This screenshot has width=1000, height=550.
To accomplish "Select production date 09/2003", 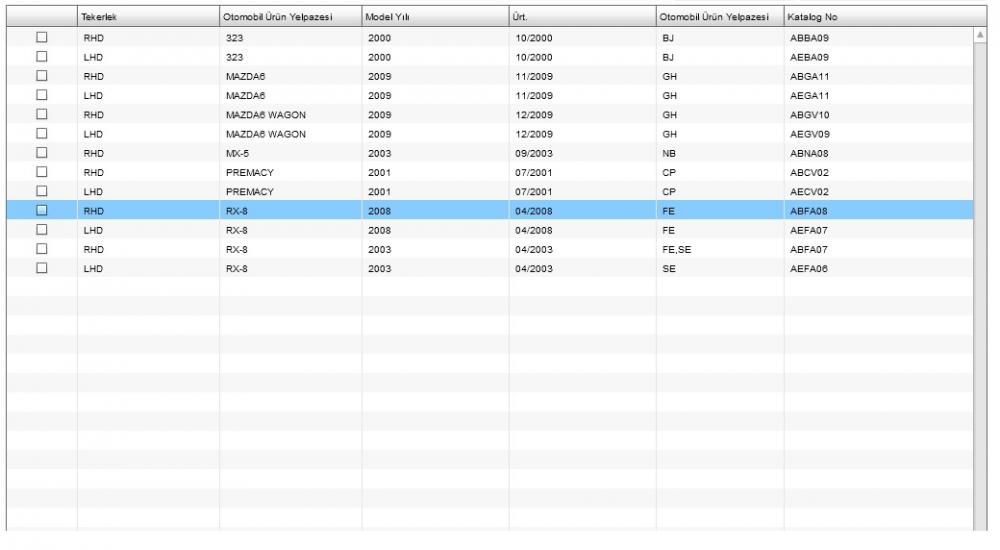I will pyautogui.click(x=534, y=153).
